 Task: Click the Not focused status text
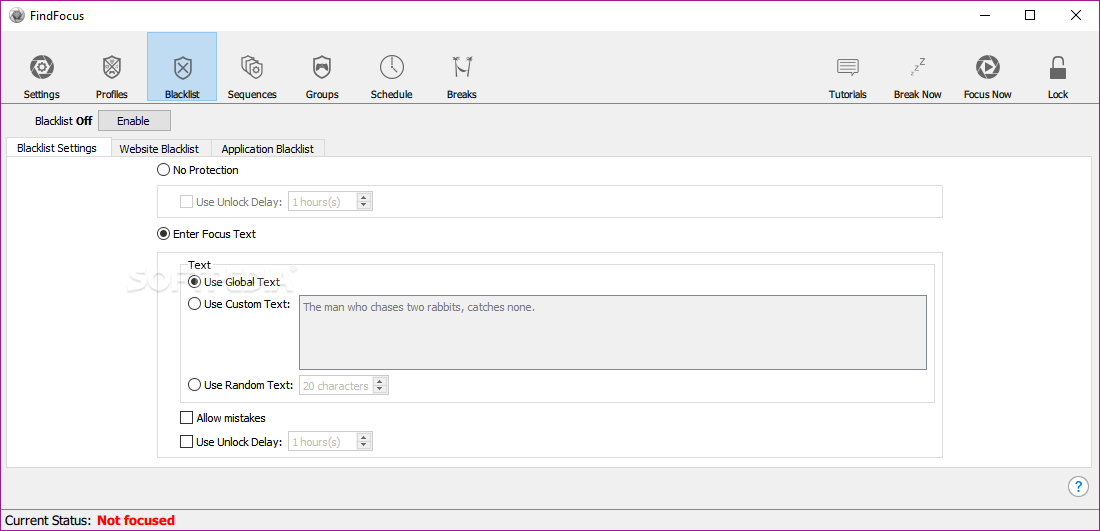point(136,520)
